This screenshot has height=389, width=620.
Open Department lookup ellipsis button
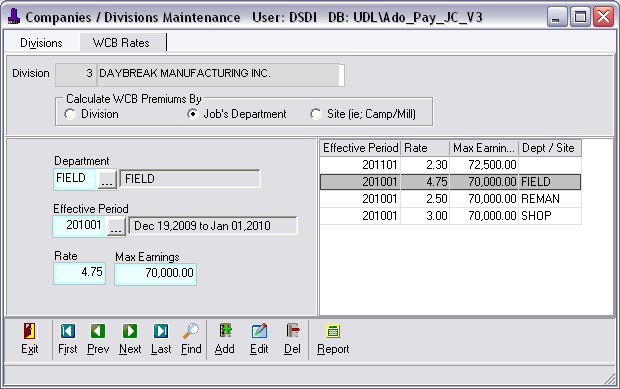coord(107,179)
